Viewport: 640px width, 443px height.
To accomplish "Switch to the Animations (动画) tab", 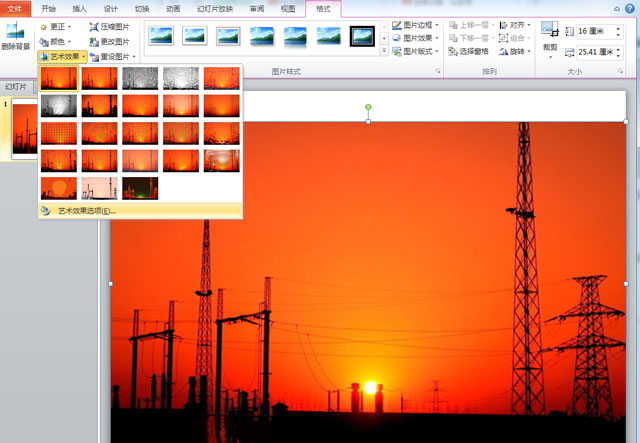I will (173, 9).
